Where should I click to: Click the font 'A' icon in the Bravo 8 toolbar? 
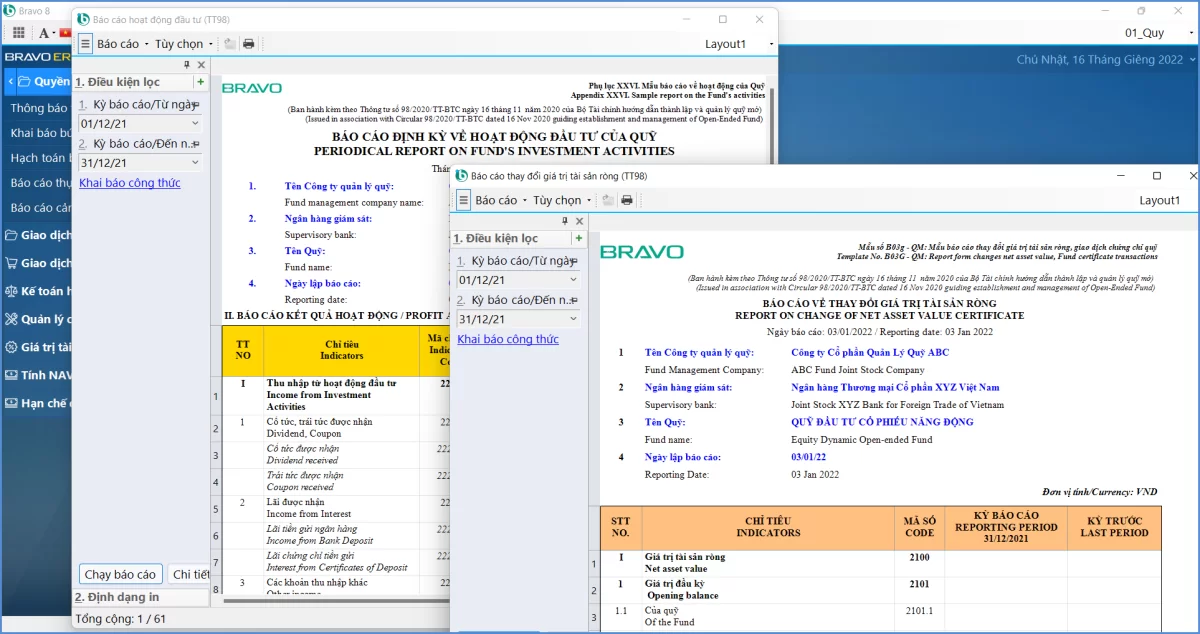pyautogui.click(x=43, y=33)
